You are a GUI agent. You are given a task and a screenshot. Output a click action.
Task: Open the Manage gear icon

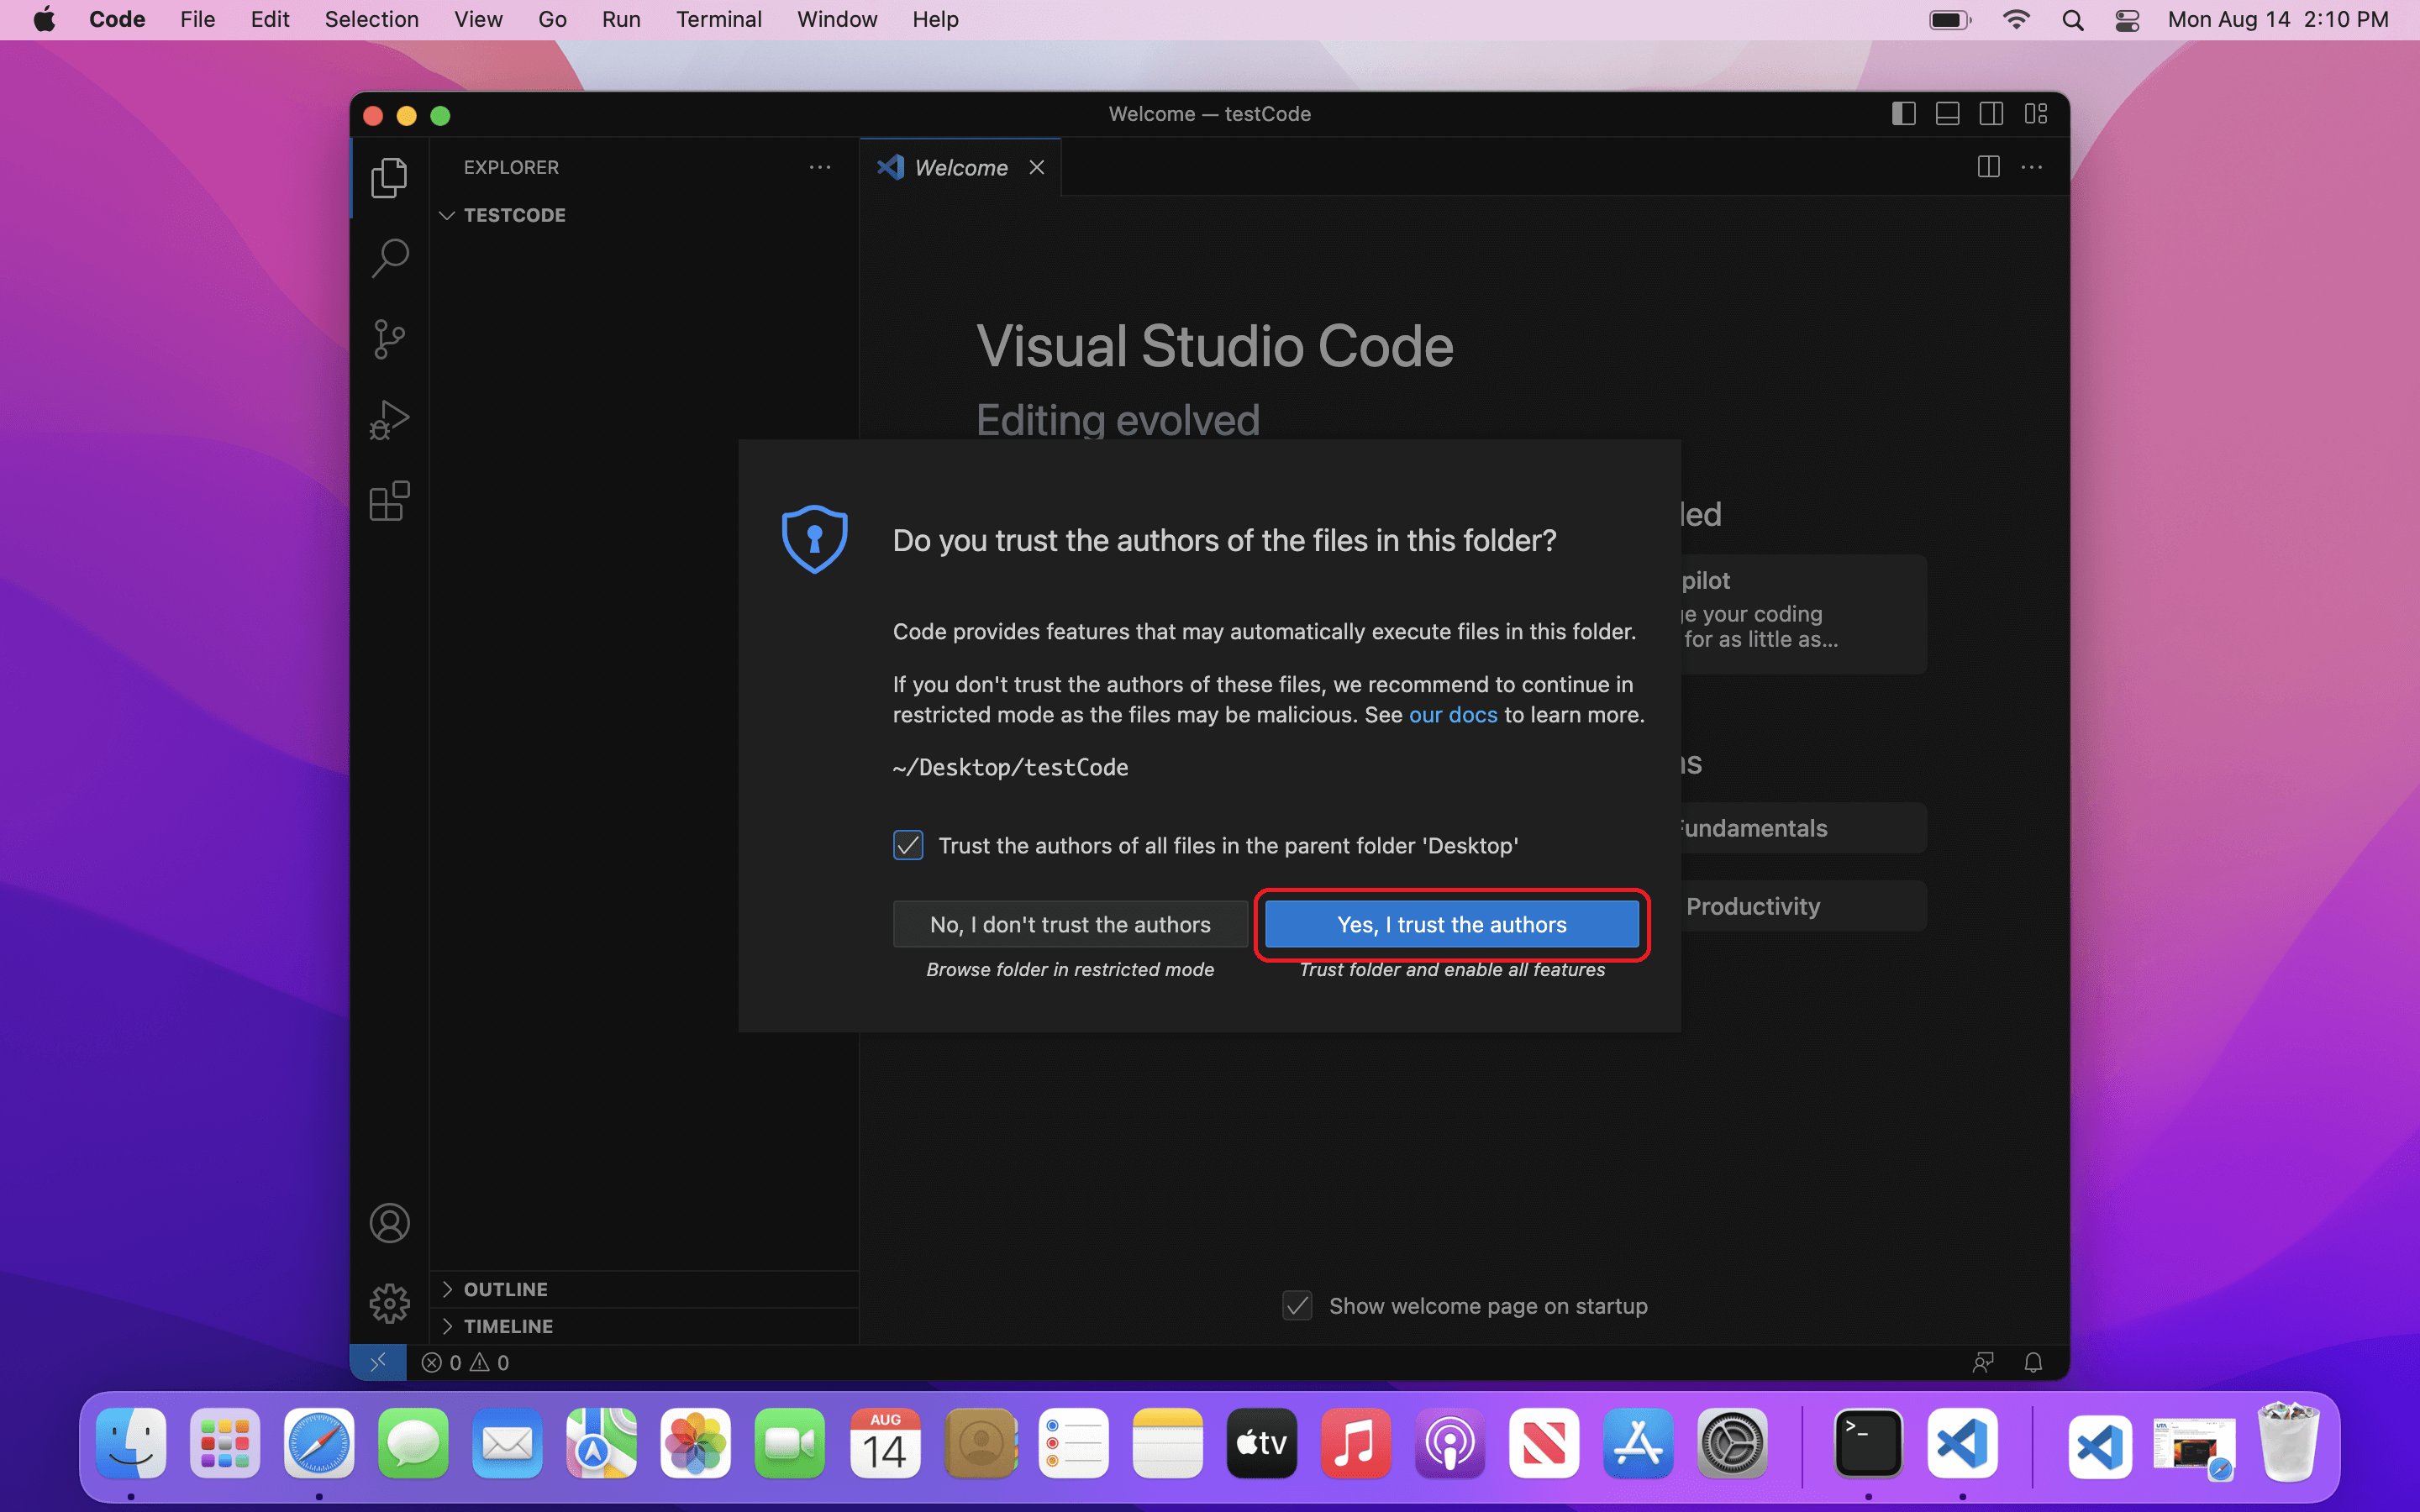389,1303
